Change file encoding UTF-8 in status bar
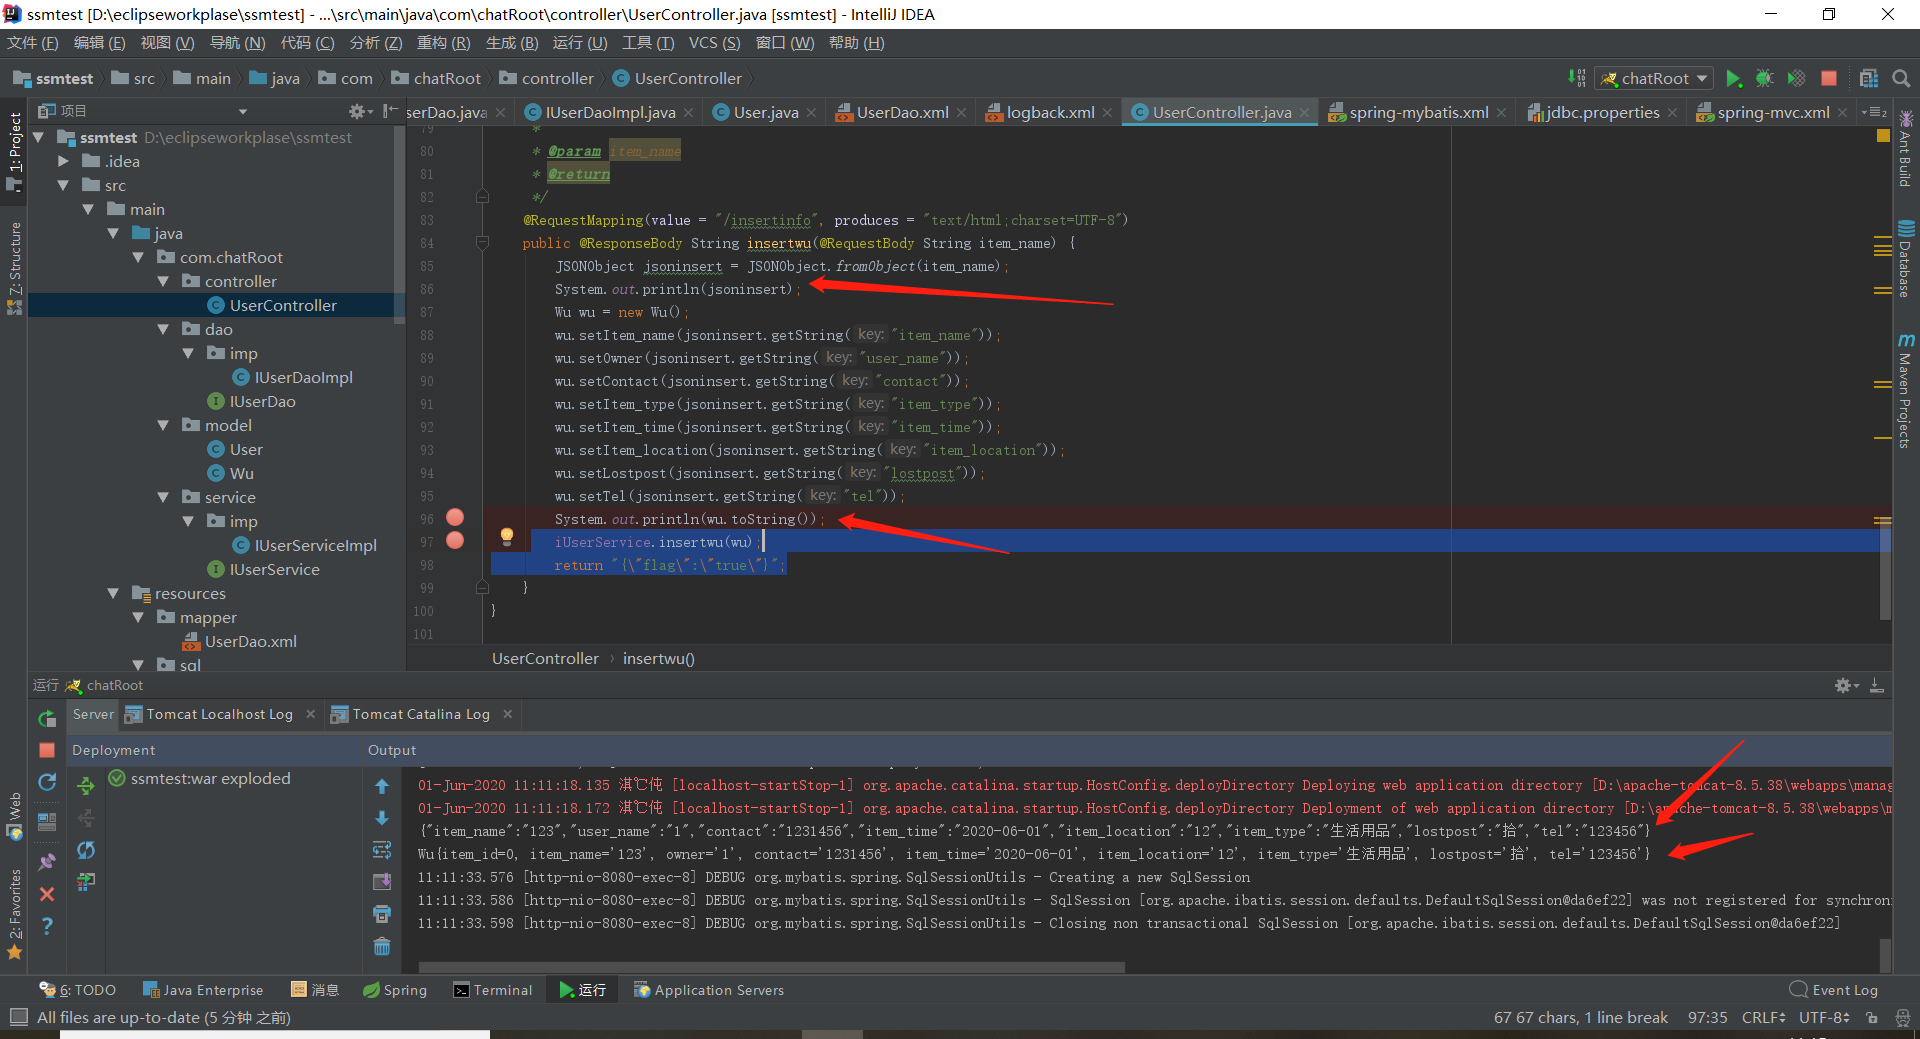Screen dimensions: 1920x1039 1824,1017
